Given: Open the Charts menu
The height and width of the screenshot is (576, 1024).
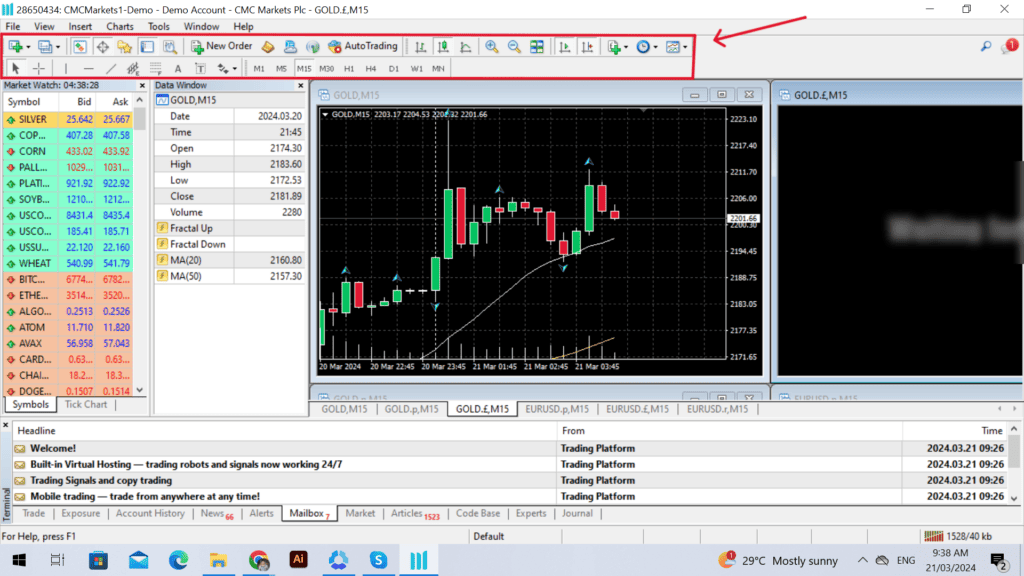Looking at the screenshot, I should 119,26.
